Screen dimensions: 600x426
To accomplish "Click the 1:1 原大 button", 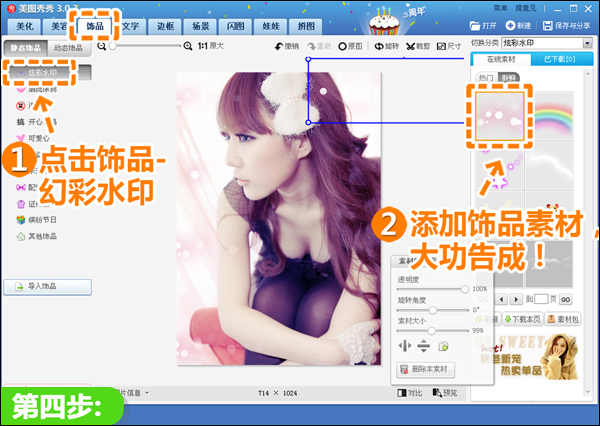I will [210, 46].
